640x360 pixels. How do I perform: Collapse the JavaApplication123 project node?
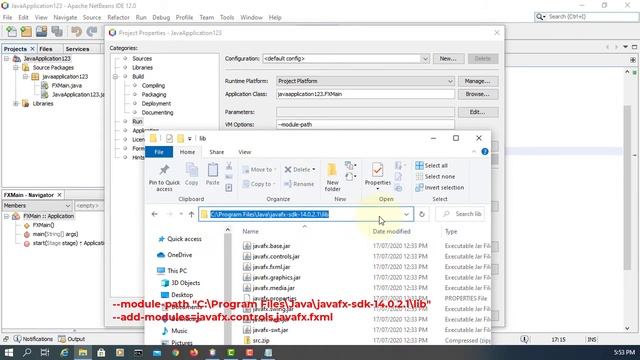click(7, 59)
